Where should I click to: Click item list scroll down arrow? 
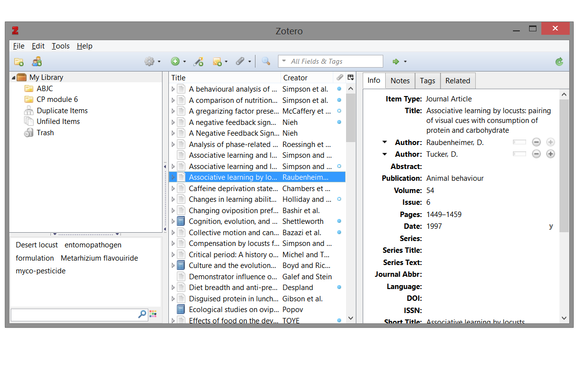pos(350,318)
